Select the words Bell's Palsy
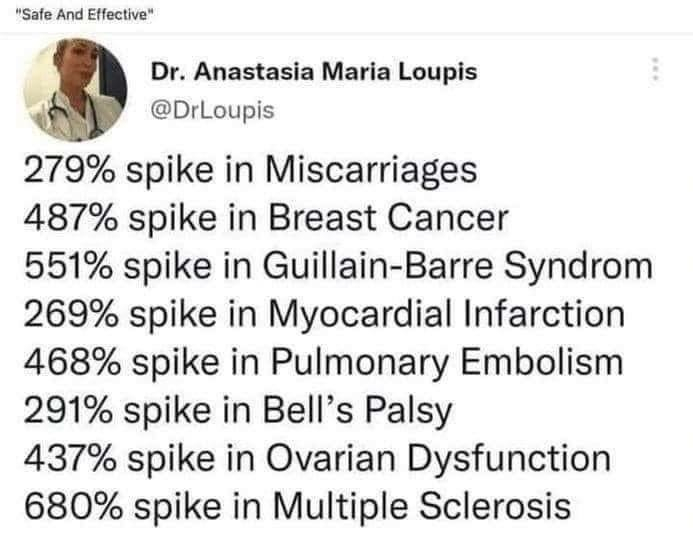Viewport: 693px width, 540px height. click(x=358, y=411)
